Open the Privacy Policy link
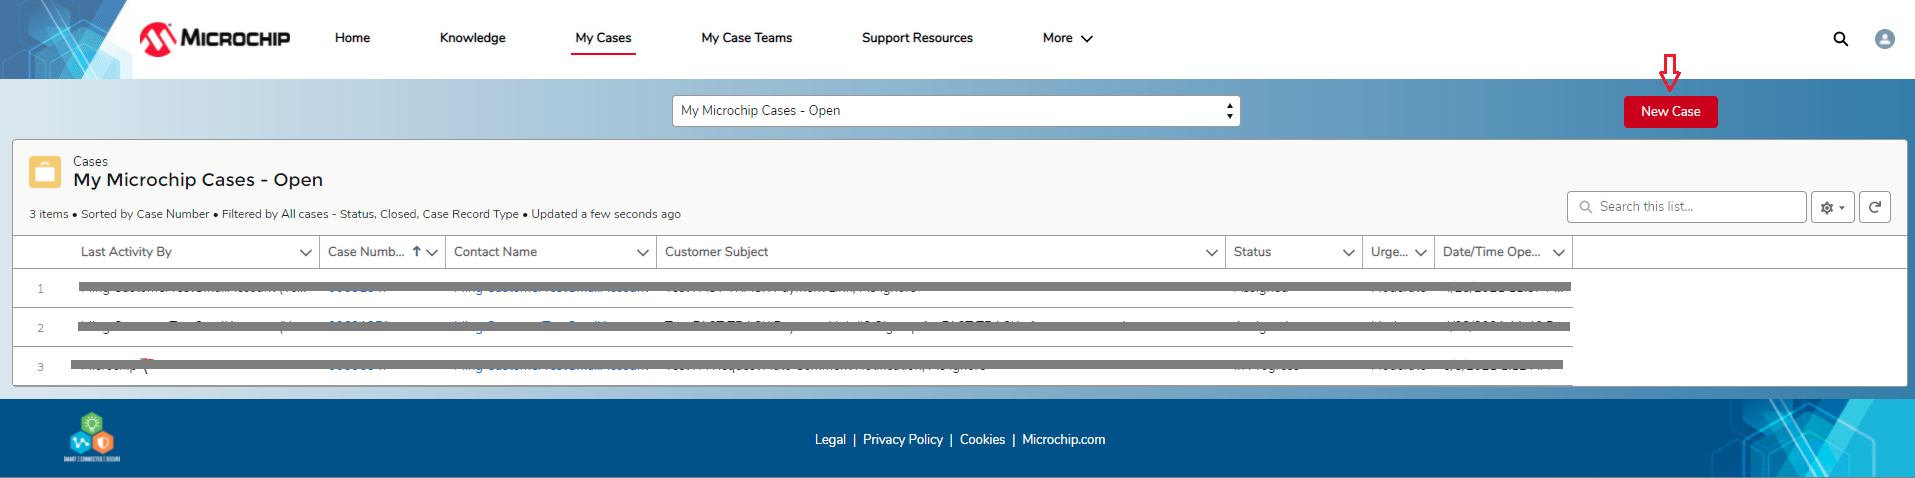Image resolution: width=1915 pixels, height=478 pixels. 903,440
